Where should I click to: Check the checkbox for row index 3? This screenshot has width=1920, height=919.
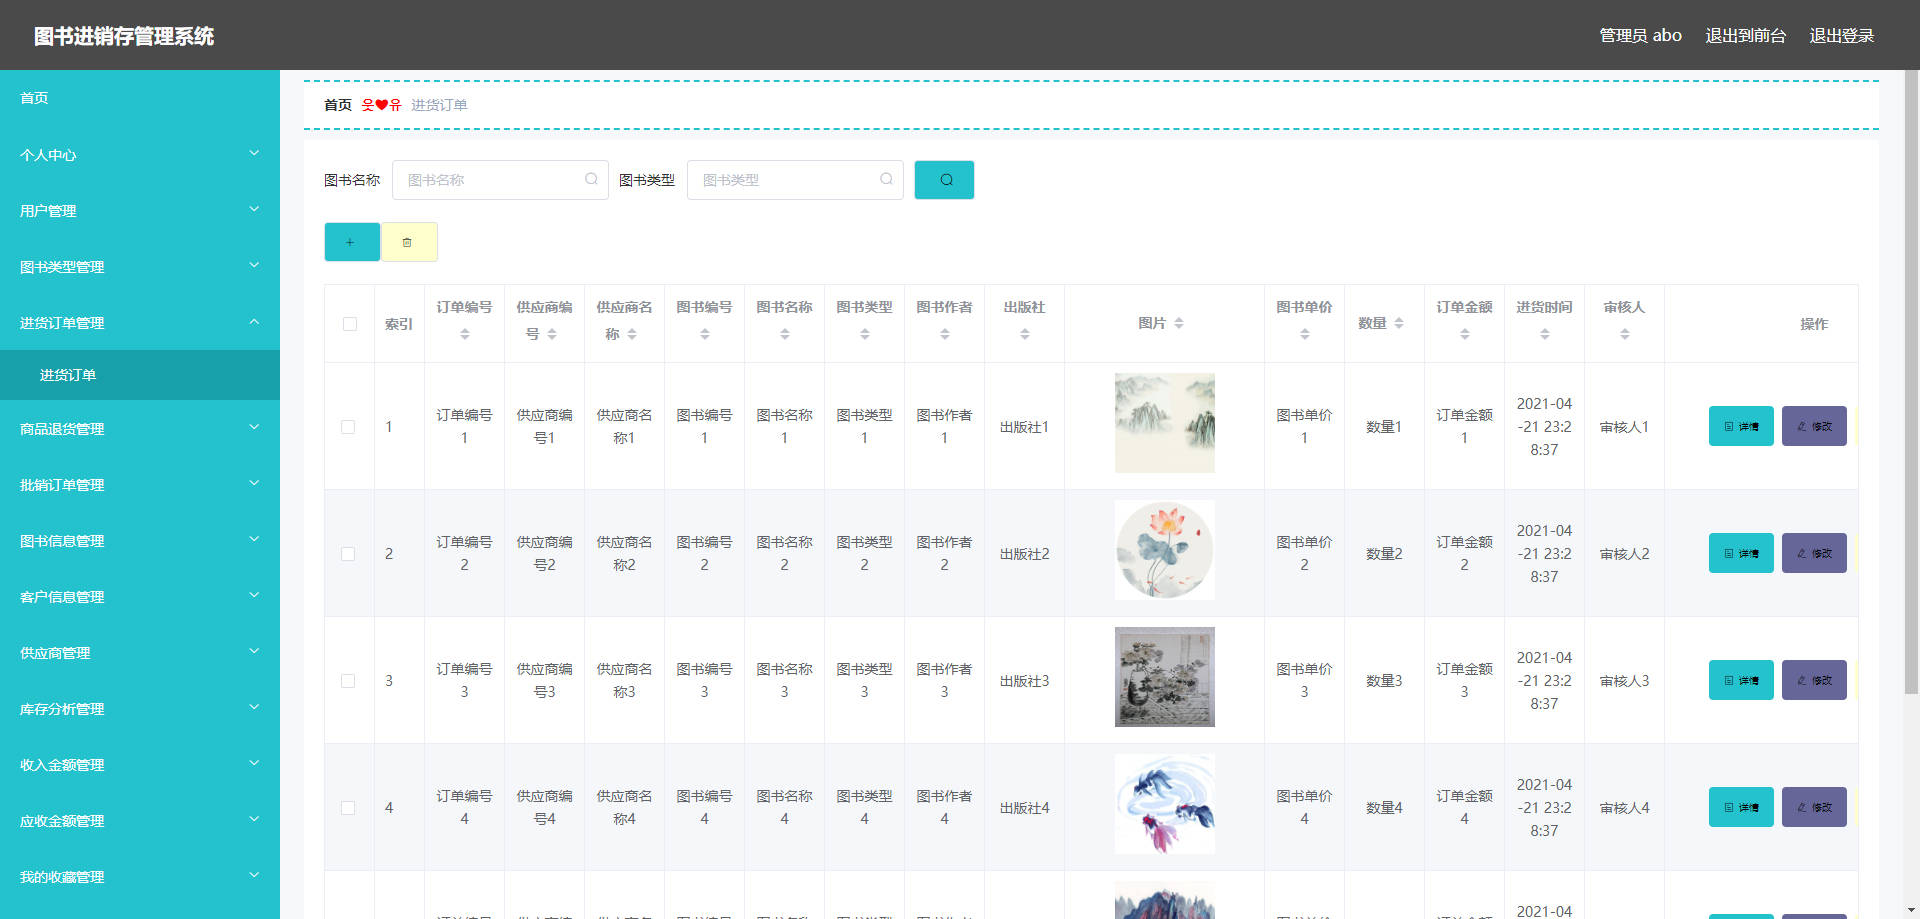pyautogui.click(x=348, y=681)
